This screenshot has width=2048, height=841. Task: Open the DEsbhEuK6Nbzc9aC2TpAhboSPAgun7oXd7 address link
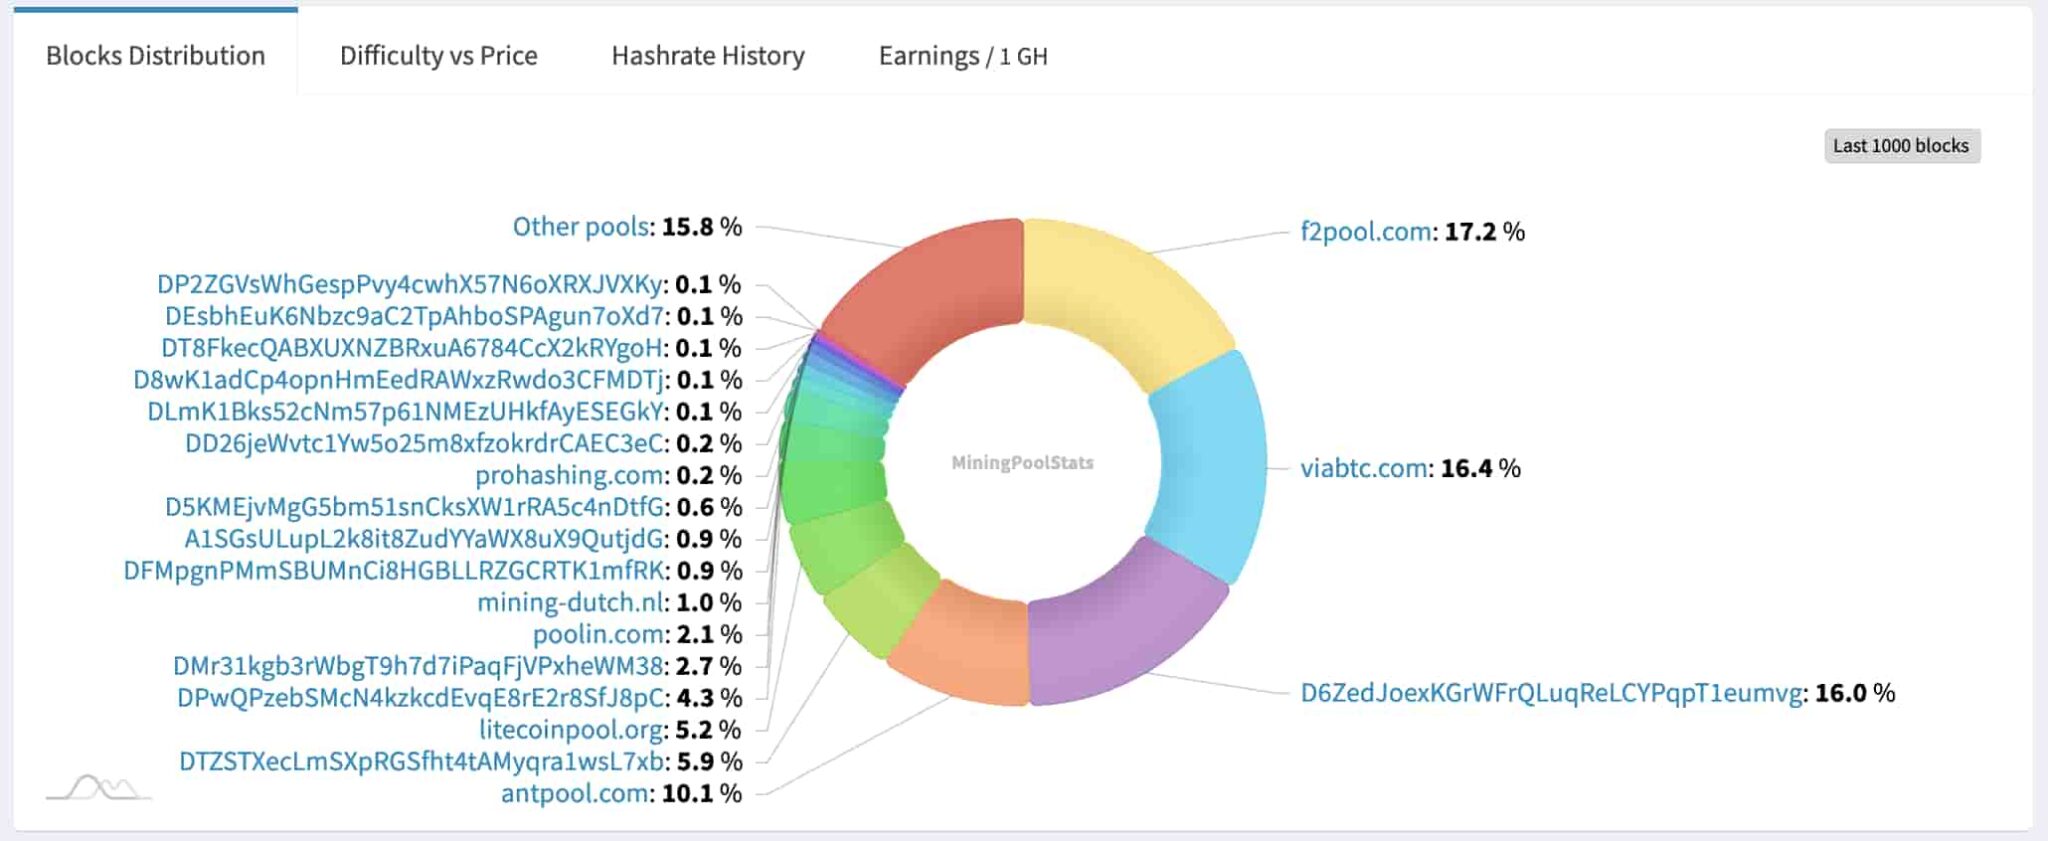(414, 316)
